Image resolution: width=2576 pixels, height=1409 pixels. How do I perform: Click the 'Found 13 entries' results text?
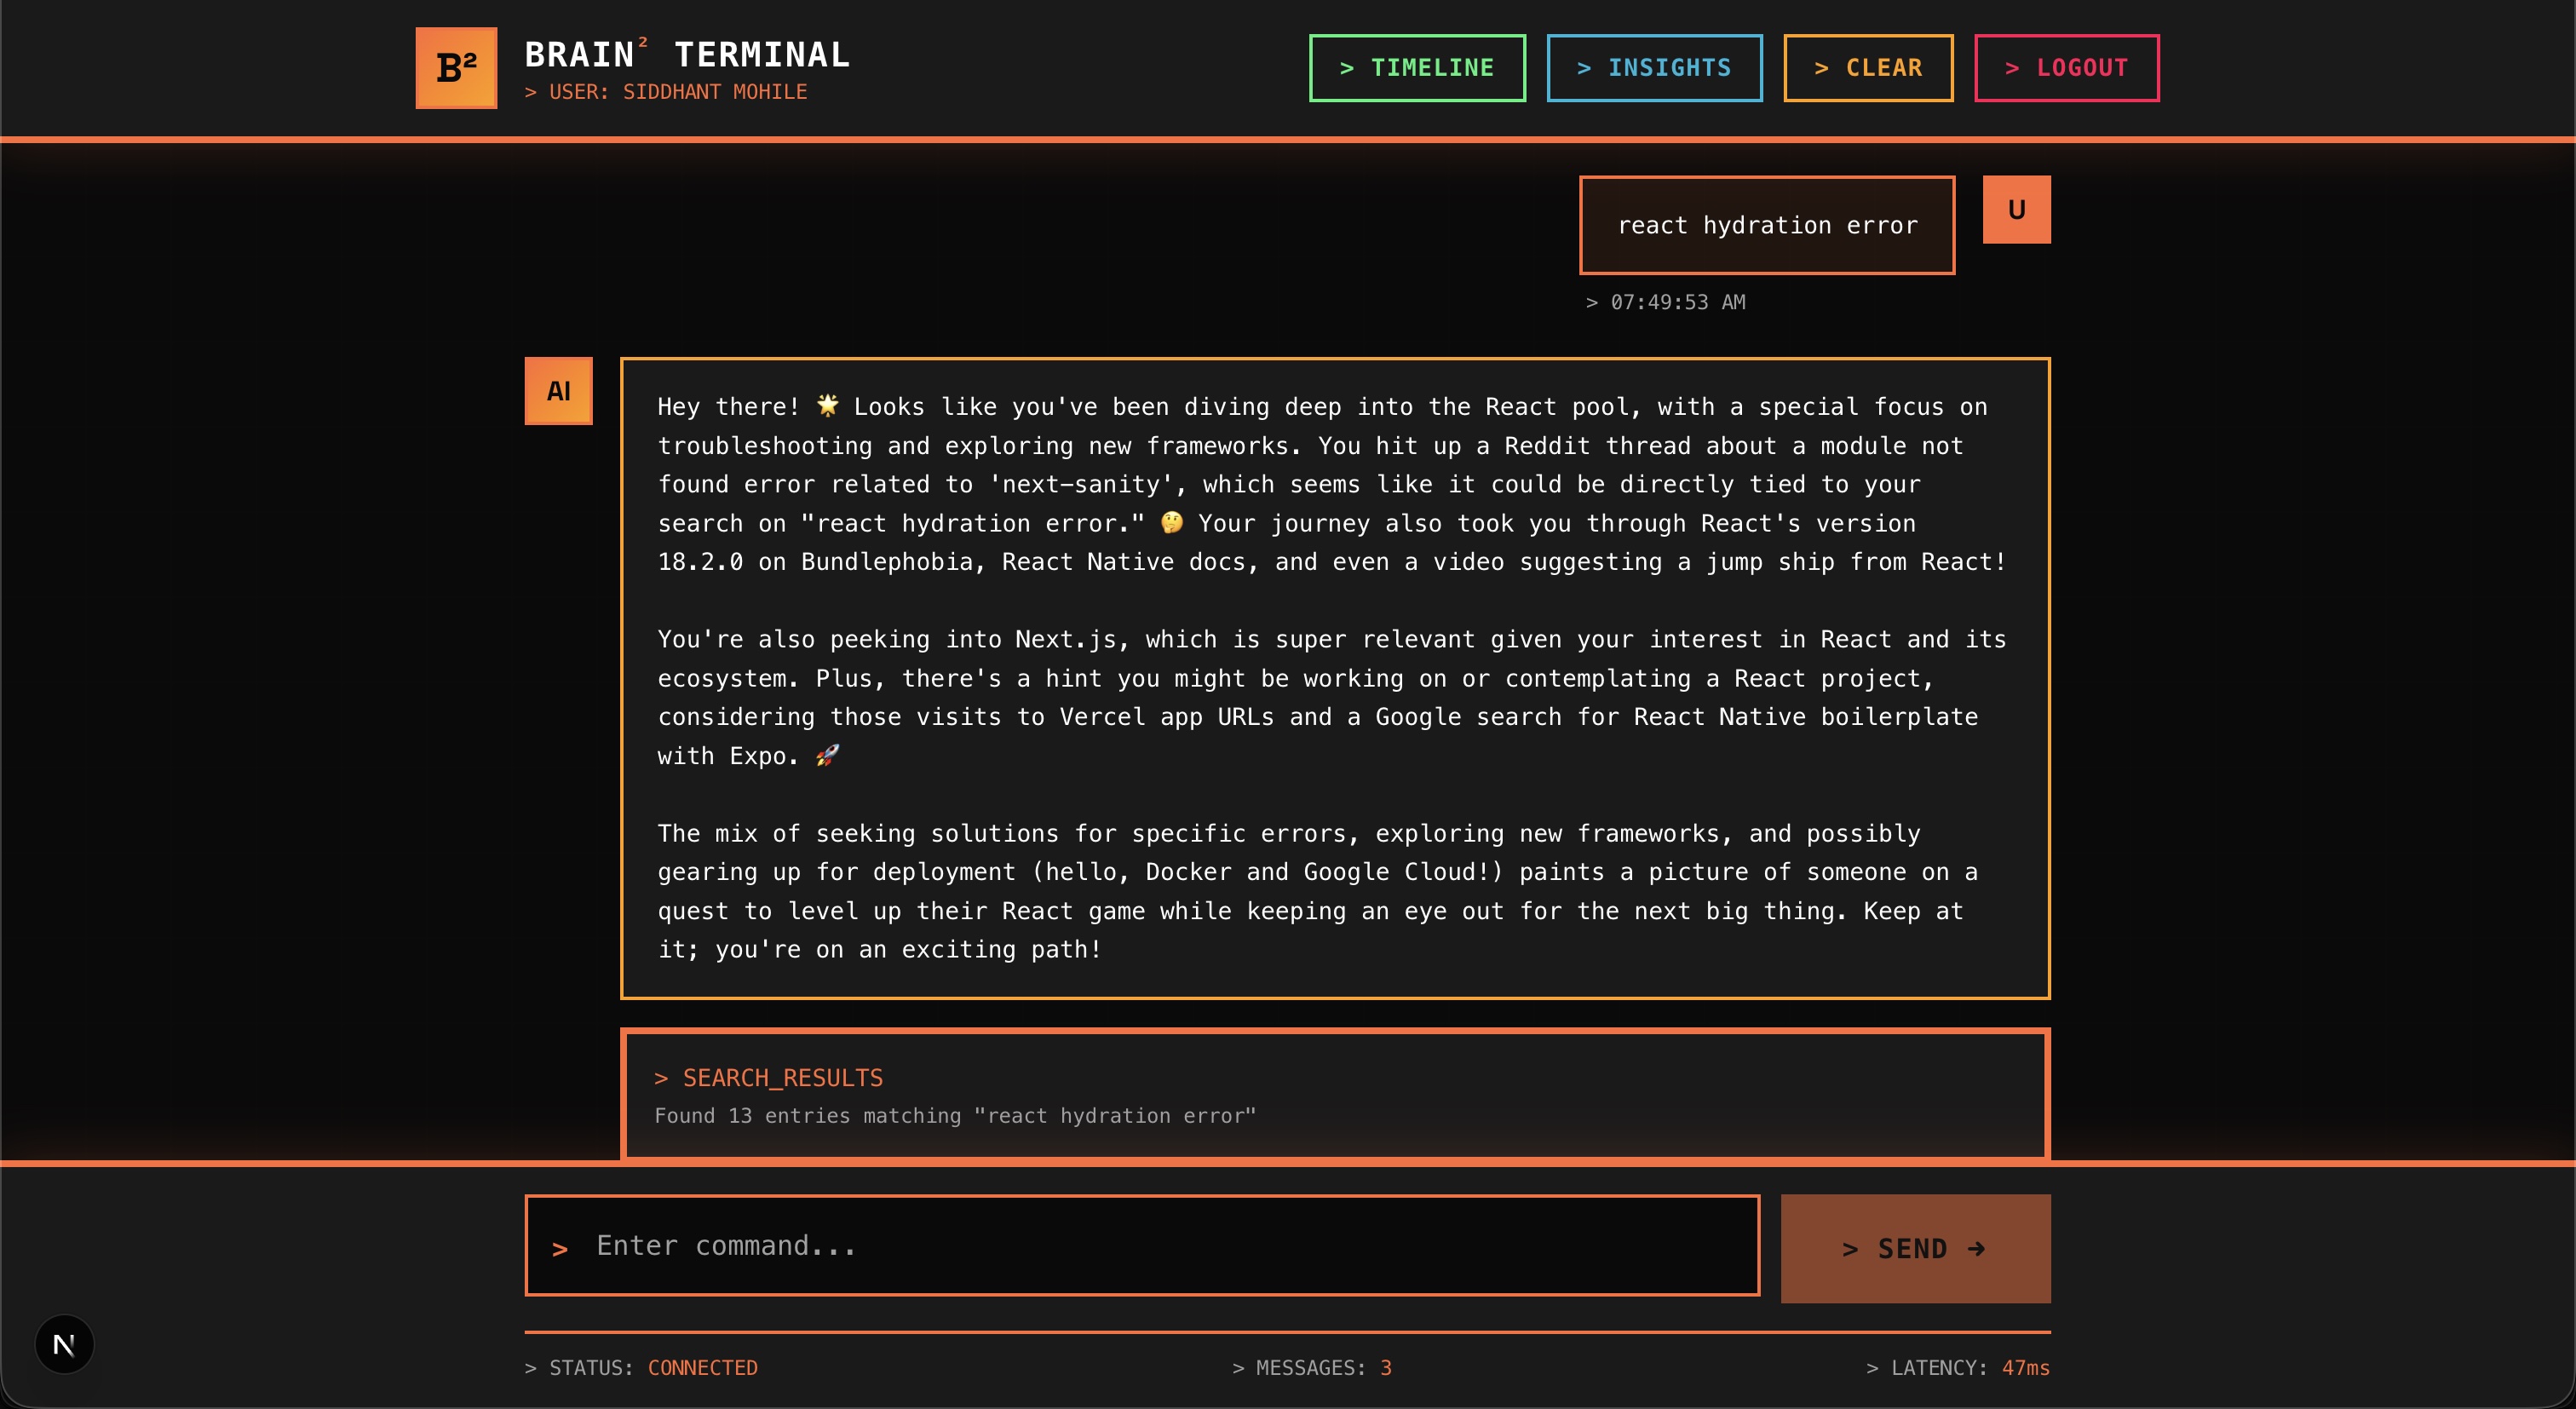click(954, 1115)
